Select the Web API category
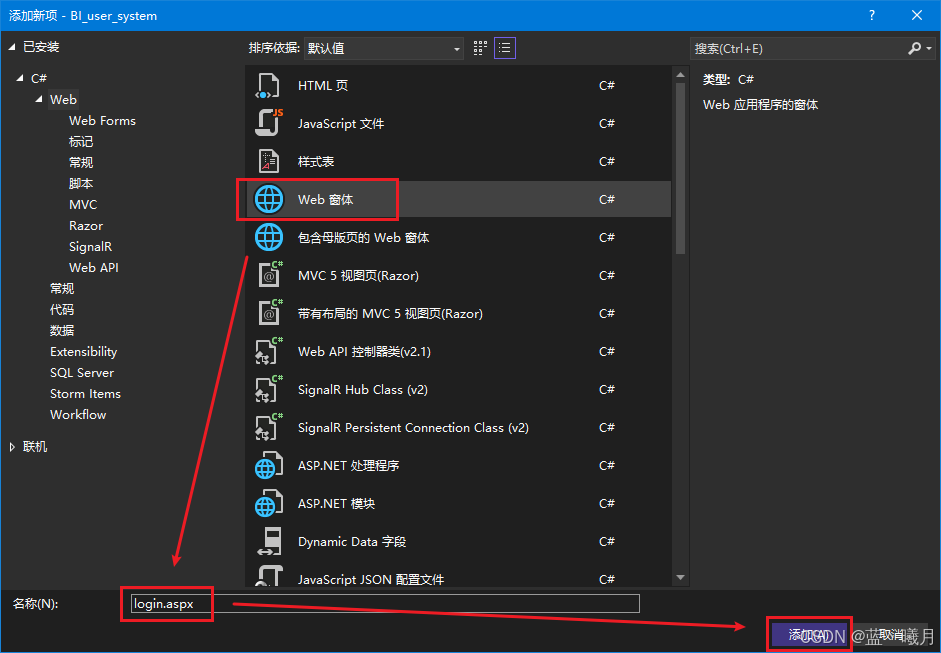This screenshot has height=653, width=941. tap(94, 268)
